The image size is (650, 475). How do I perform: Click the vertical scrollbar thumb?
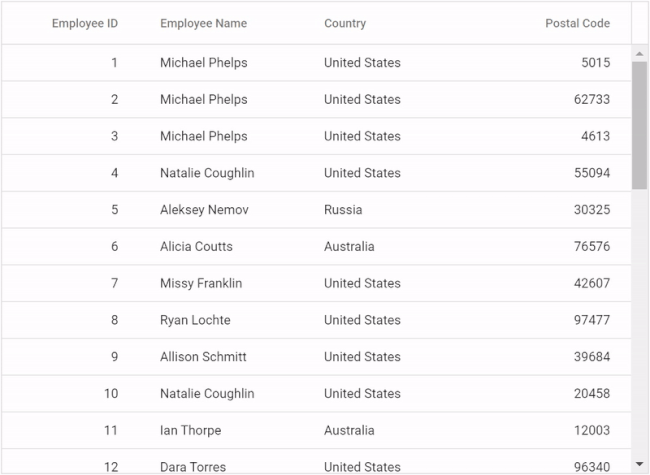(640, 125)
